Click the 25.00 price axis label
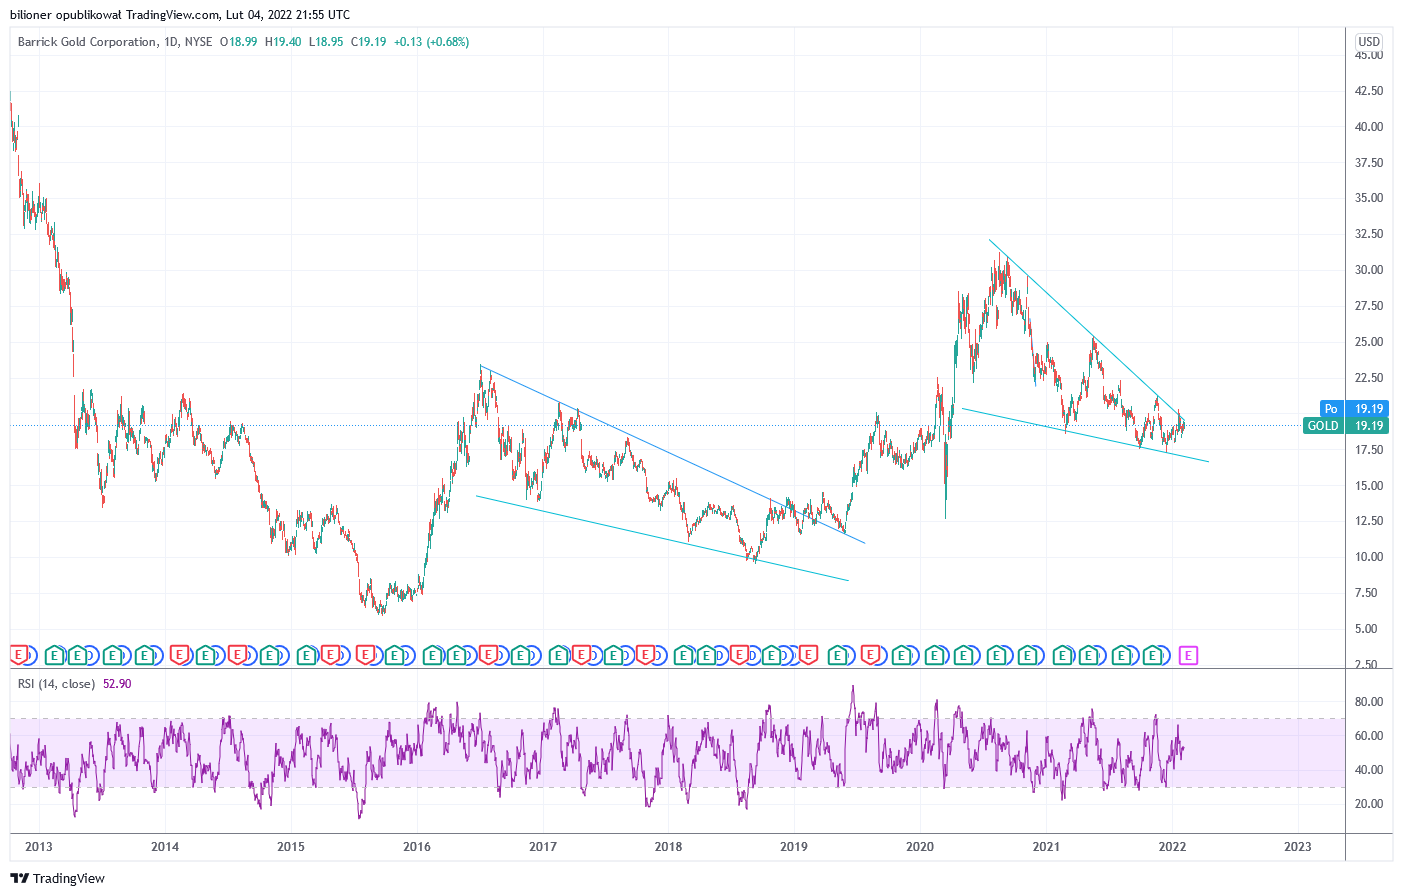 (1369, 342)
